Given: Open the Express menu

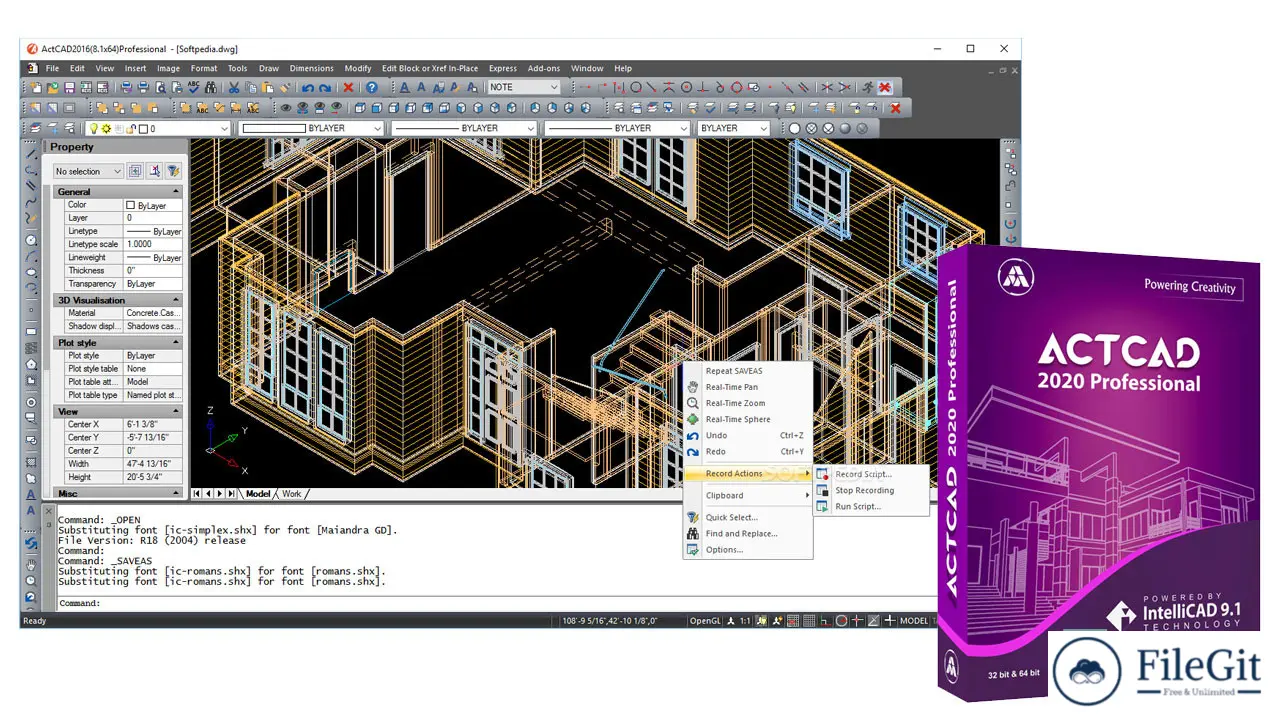Looking at the screenshot, I should [503, 68].
